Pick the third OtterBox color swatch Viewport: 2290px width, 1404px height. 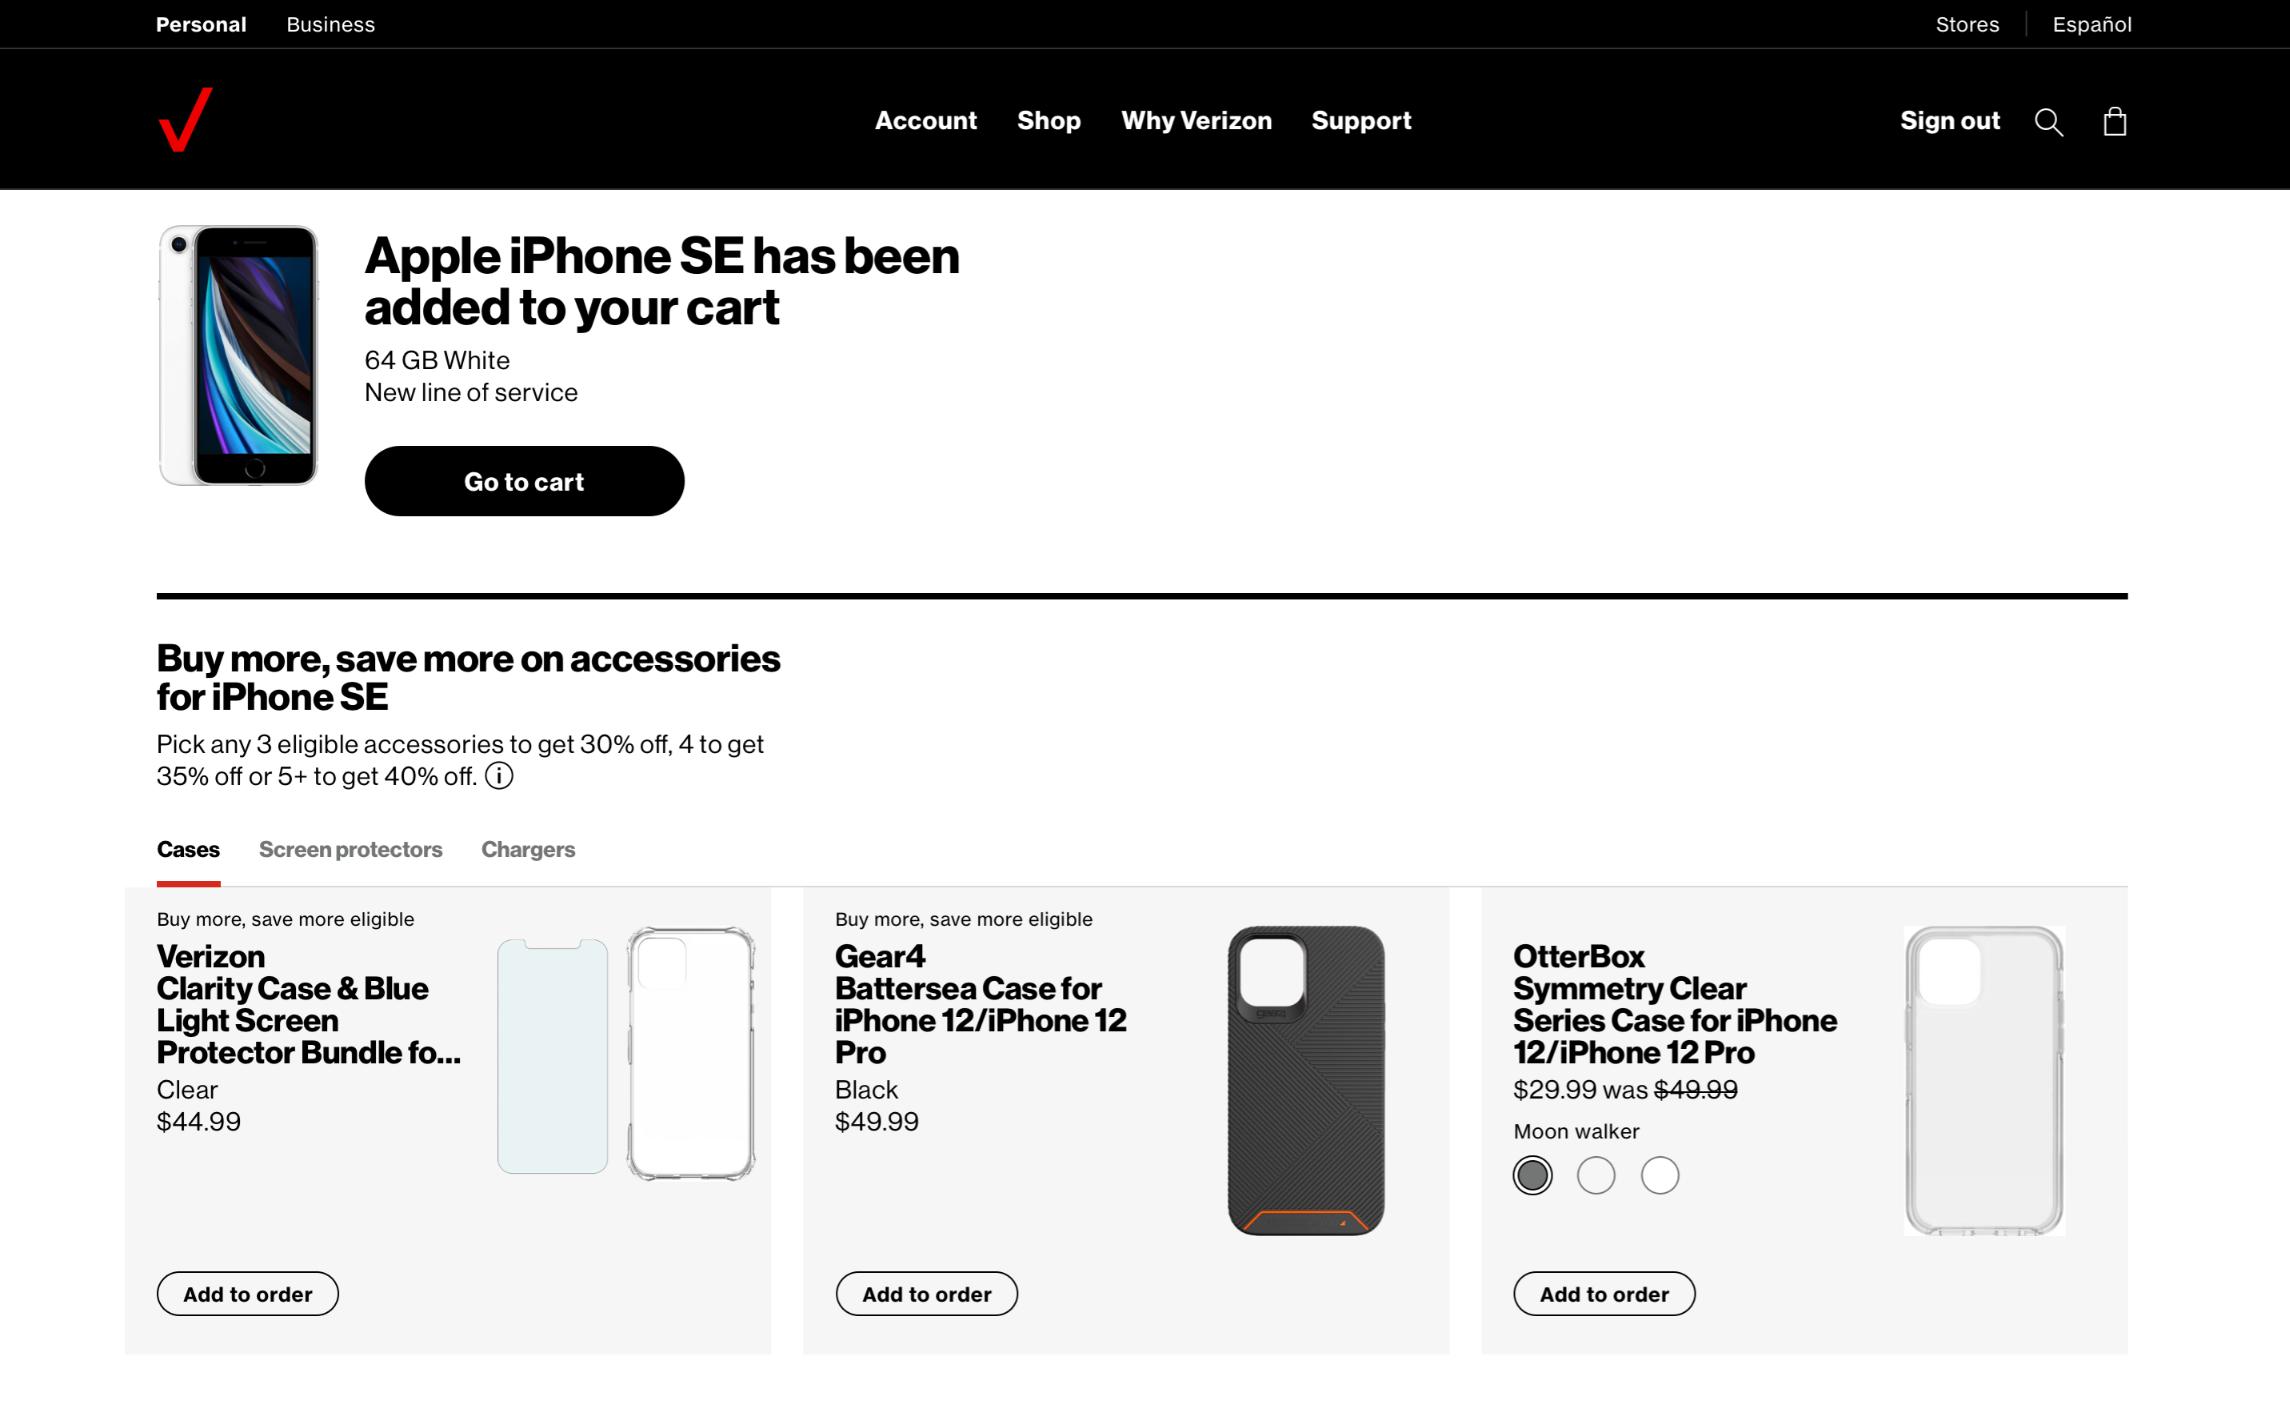click(x=1660, y=1175)
